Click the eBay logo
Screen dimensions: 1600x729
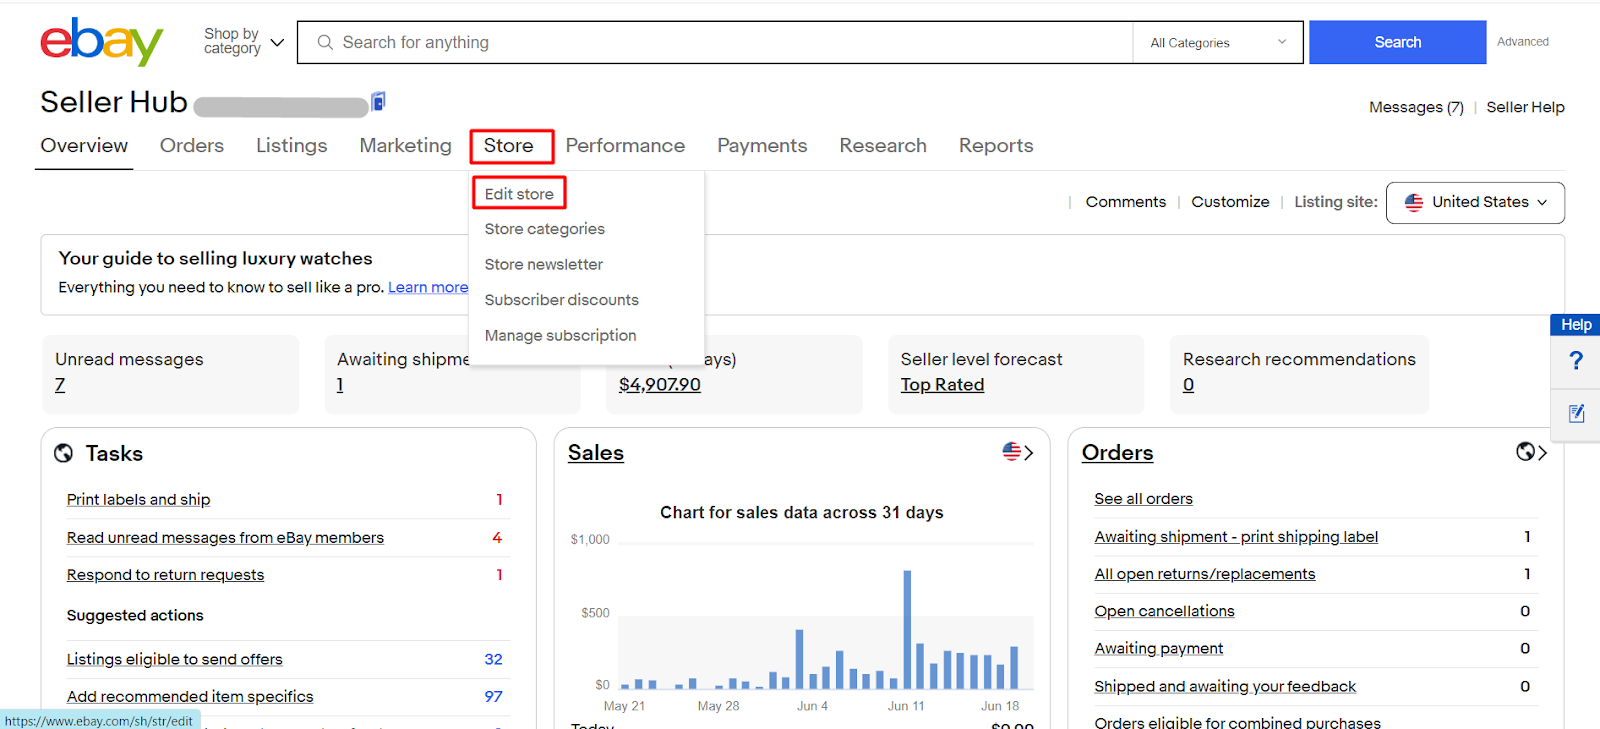click(101, 42)
